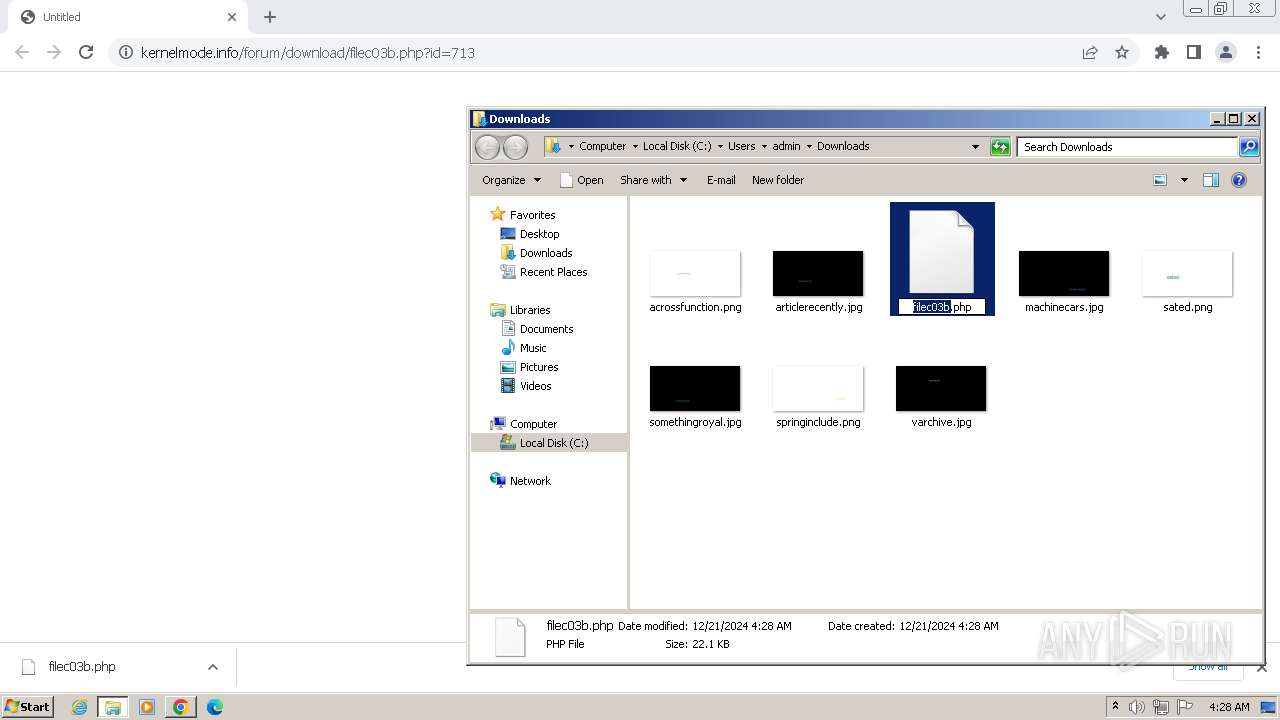Click Explorer back navigation button
The height and width of the screenshot is (720, 1280).
(x=487, y=147)
